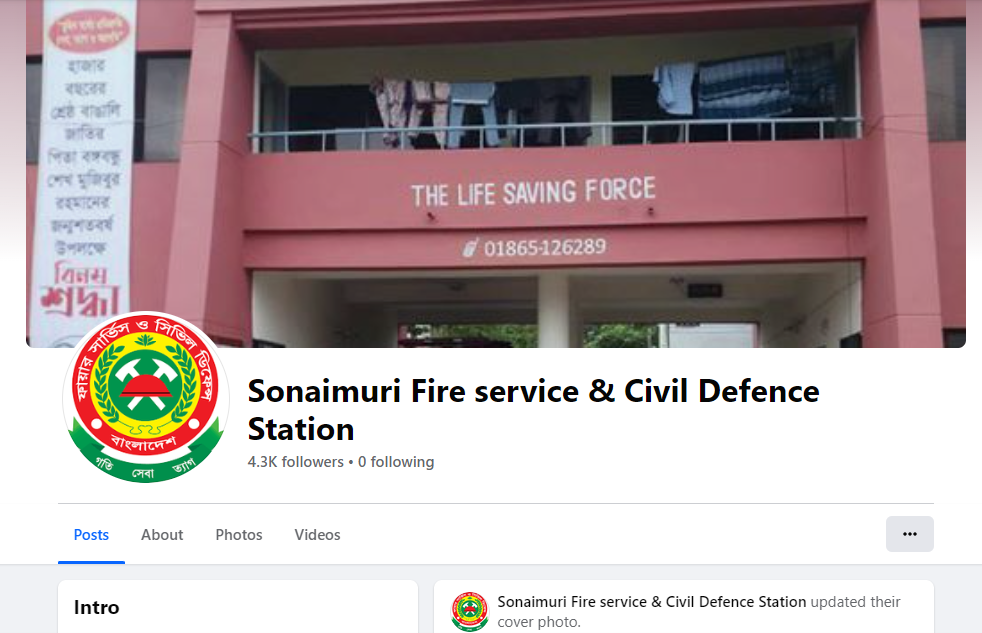Click the Intro section heading
Viewport: 982px width, 633px height.
tap(96, 607)
